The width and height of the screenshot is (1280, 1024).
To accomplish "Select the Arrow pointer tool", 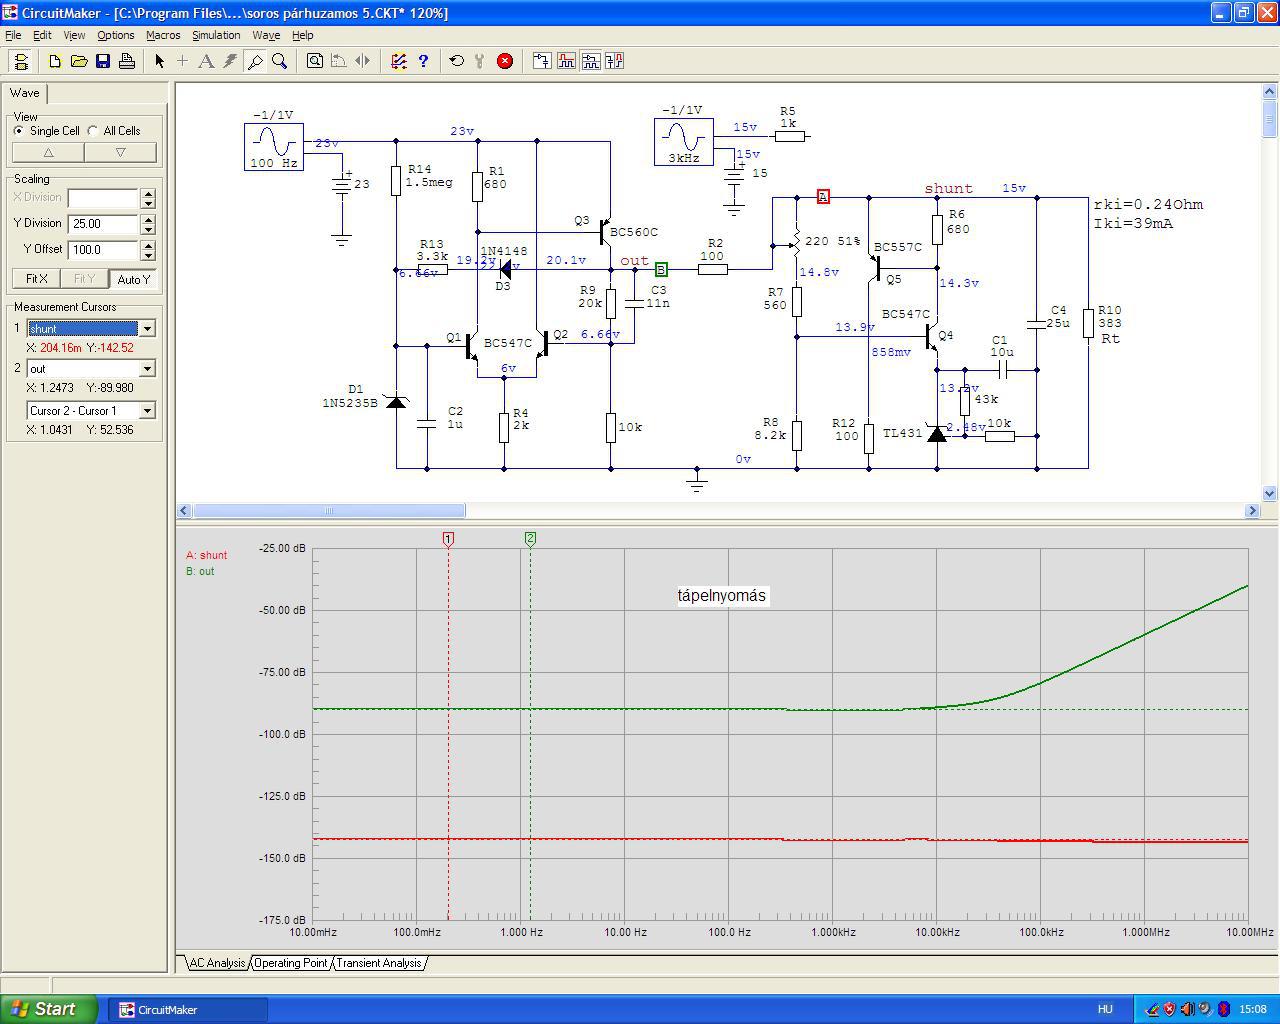I will 159,61.
